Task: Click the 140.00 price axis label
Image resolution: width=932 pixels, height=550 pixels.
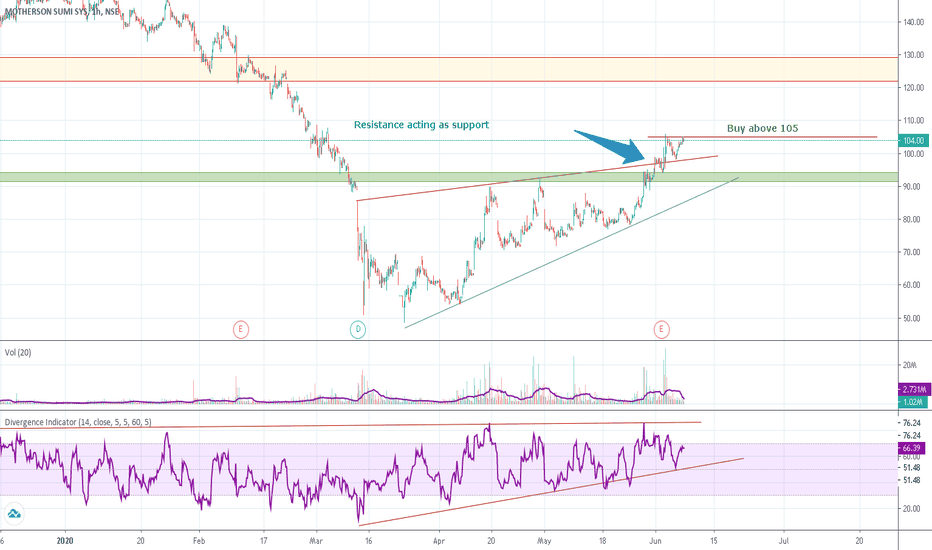Action: tap(914, 23)
